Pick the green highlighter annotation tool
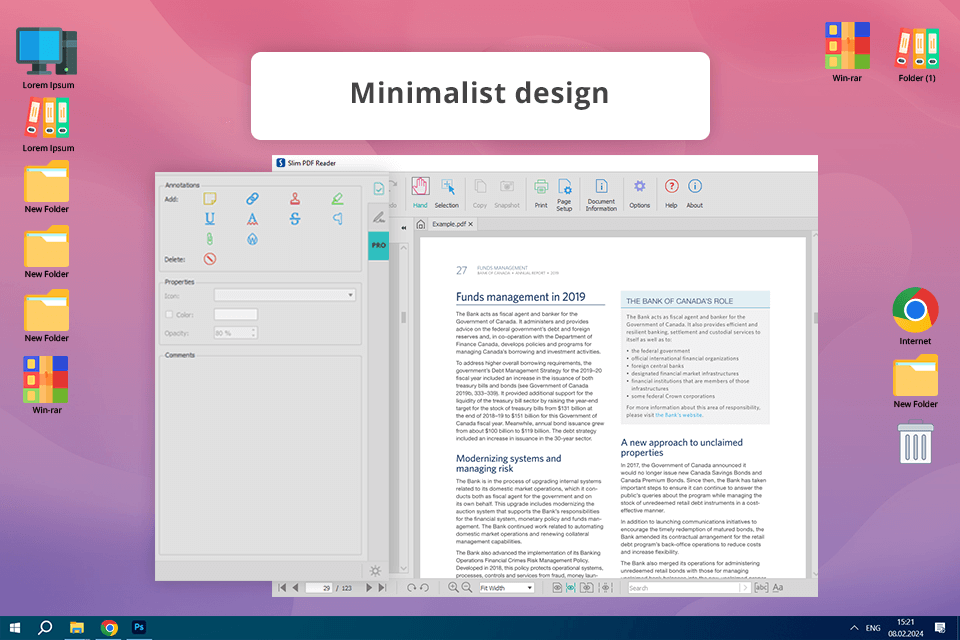 pos(338,198)
